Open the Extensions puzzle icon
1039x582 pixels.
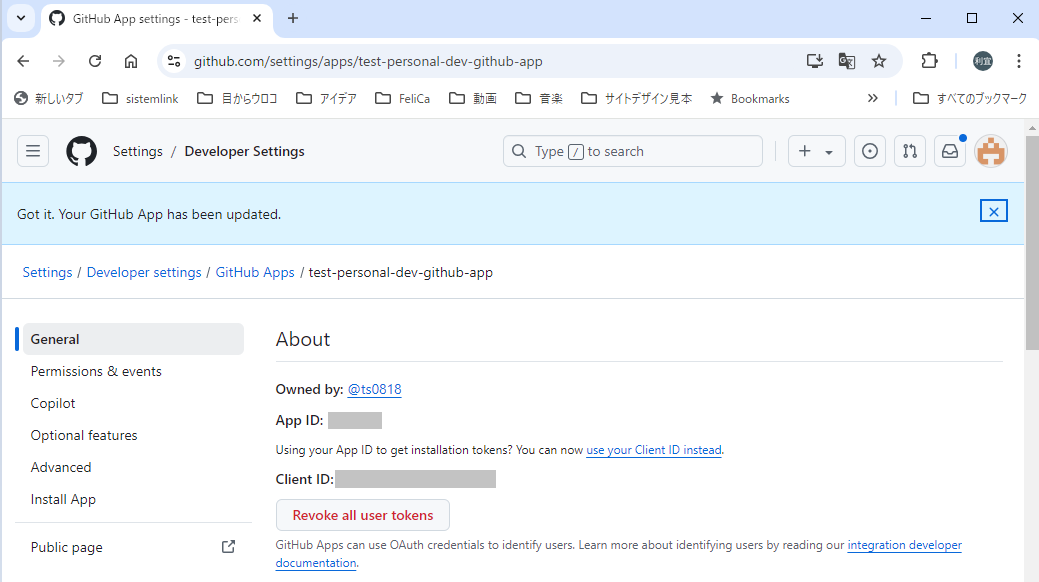930,61
